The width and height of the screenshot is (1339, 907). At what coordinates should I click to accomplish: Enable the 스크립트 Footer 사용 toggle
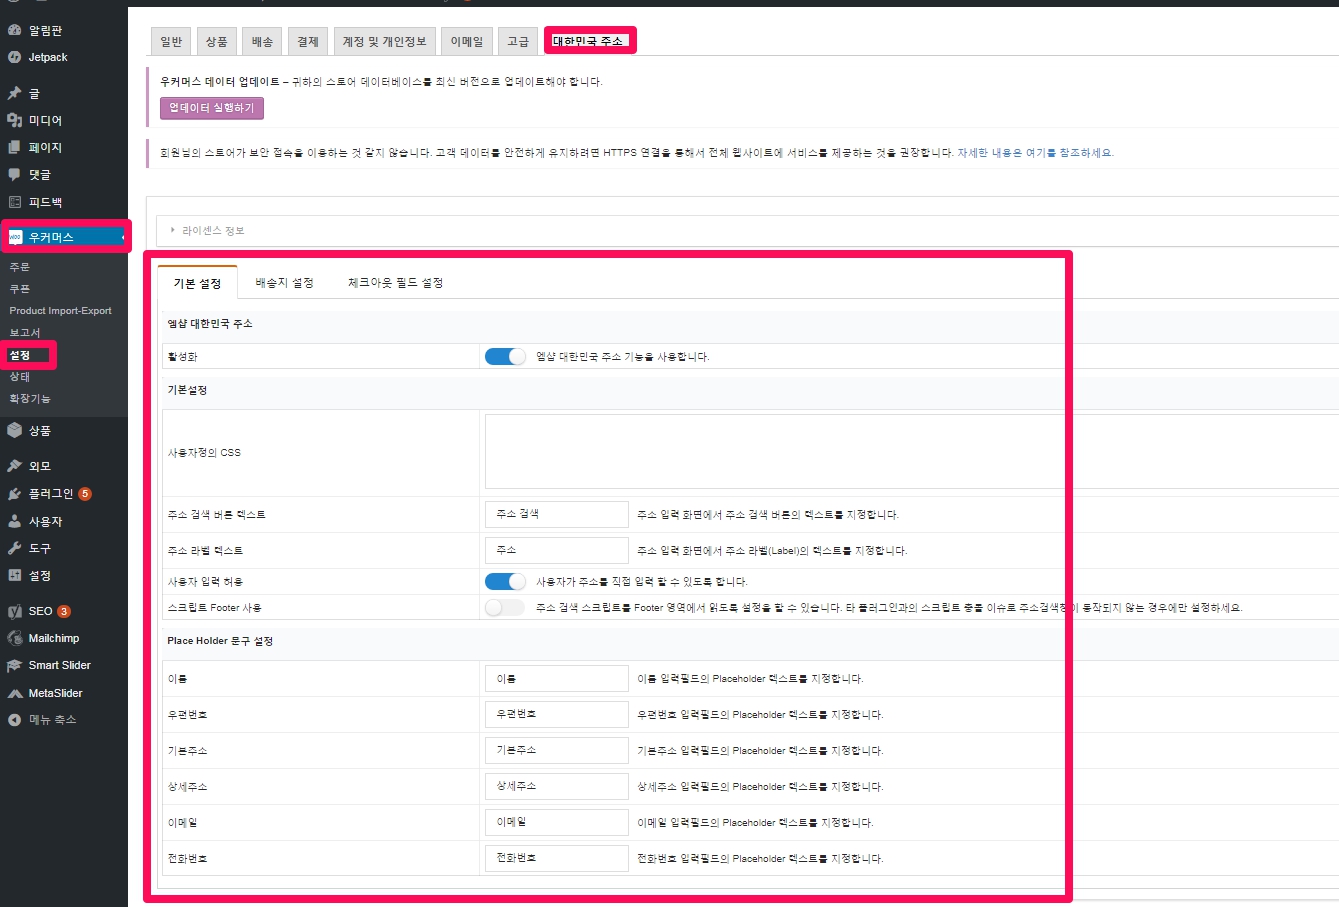(x=505, y=608)
